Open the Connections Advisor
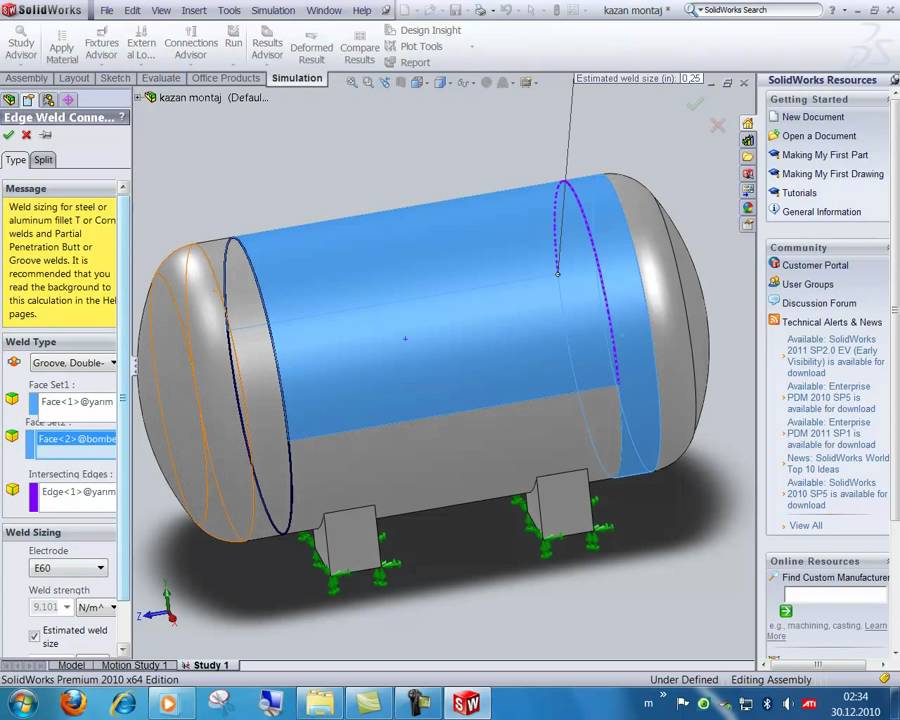Screen dimensions: 900x720 pyautogui.click(x=191, y=43)
